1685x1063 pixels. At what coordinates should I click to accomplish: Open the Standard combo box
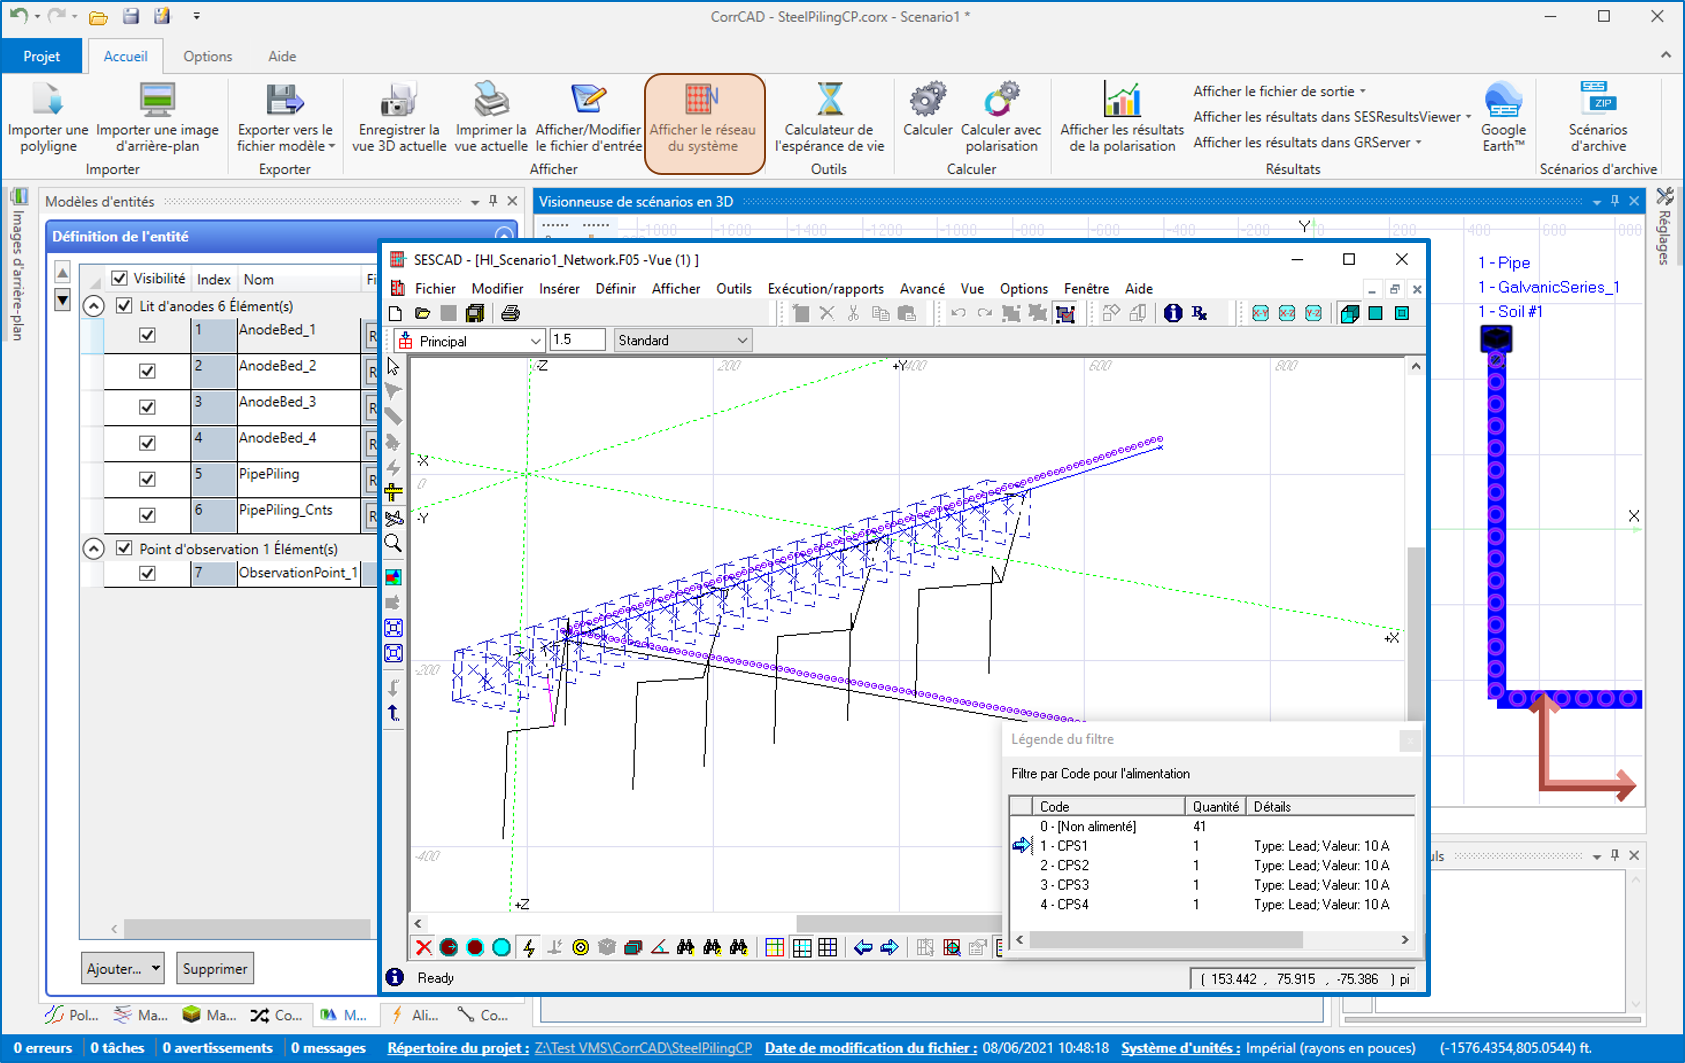682,341
